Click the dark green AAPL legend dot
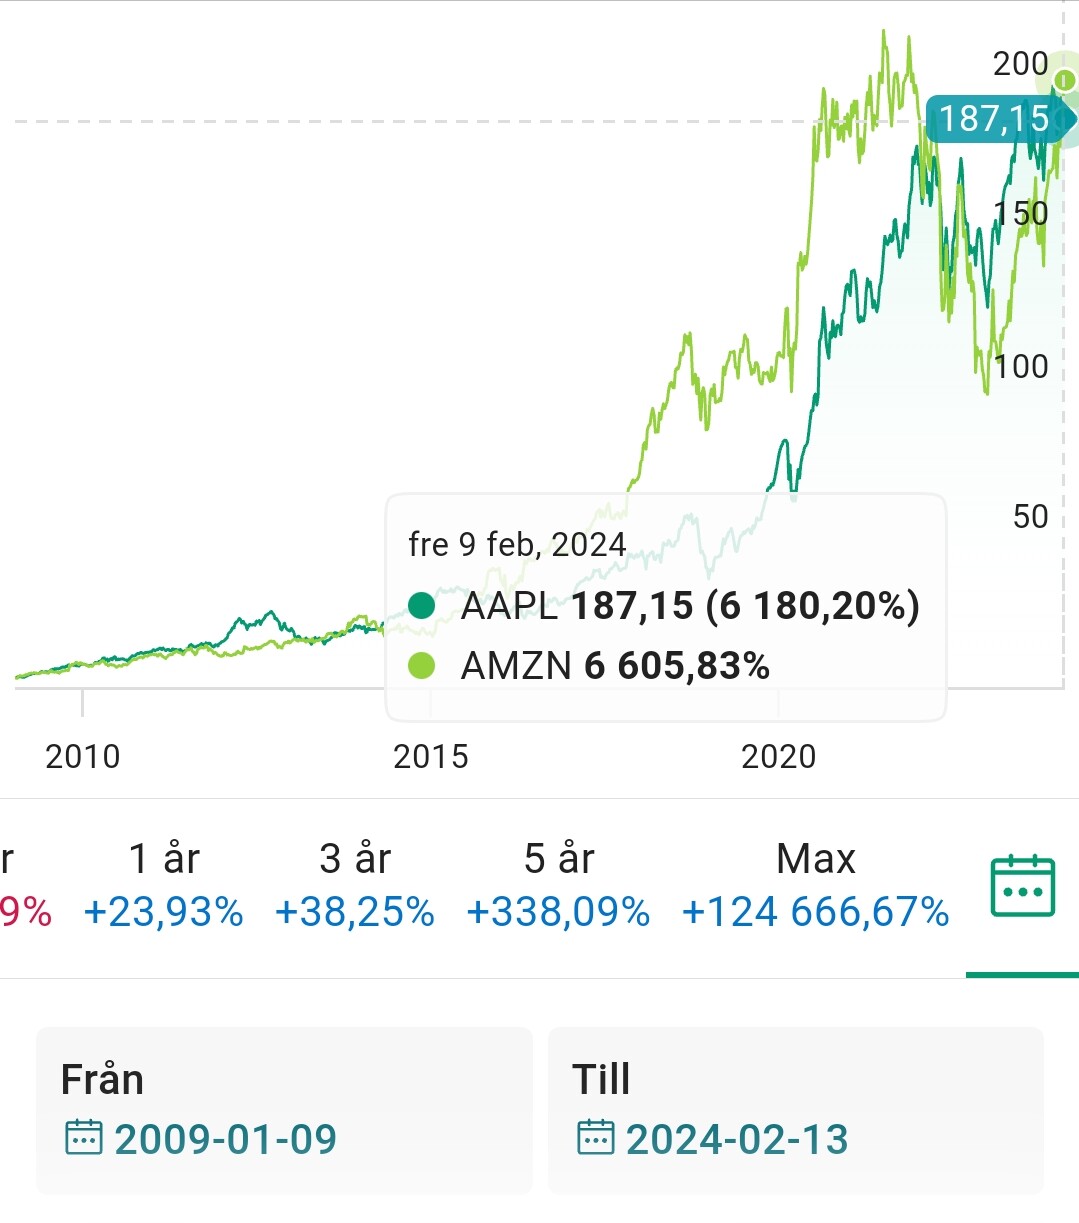Viewport: 1079px width, 1223px height. coord(422,606)
